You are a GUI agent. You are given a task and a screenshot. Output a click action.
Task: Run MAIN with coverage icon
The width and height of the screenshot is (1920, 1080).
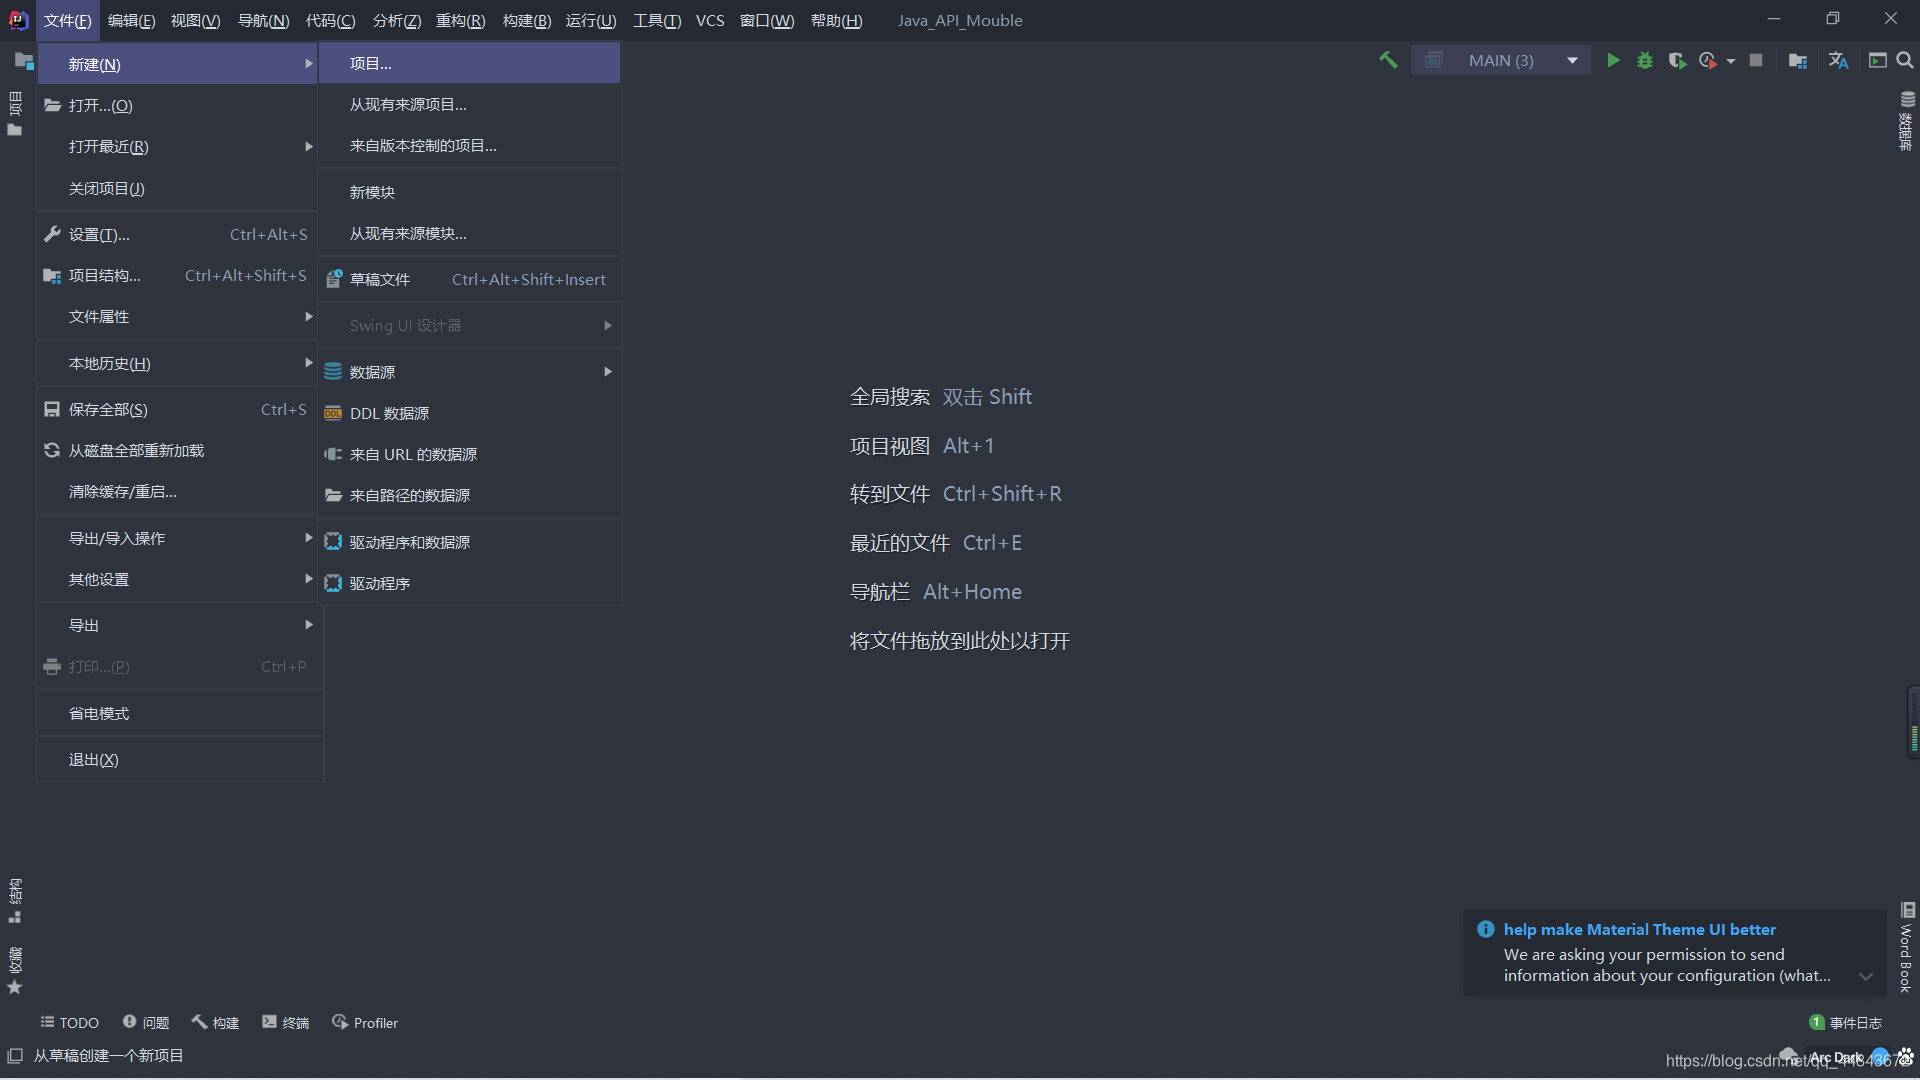[1677, 61]
